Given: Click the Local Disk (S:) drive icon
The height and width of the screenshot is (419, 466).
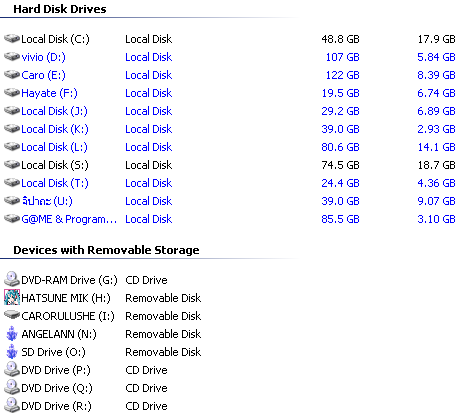Looking at the screenshot, I should click(x=12, y=165).
